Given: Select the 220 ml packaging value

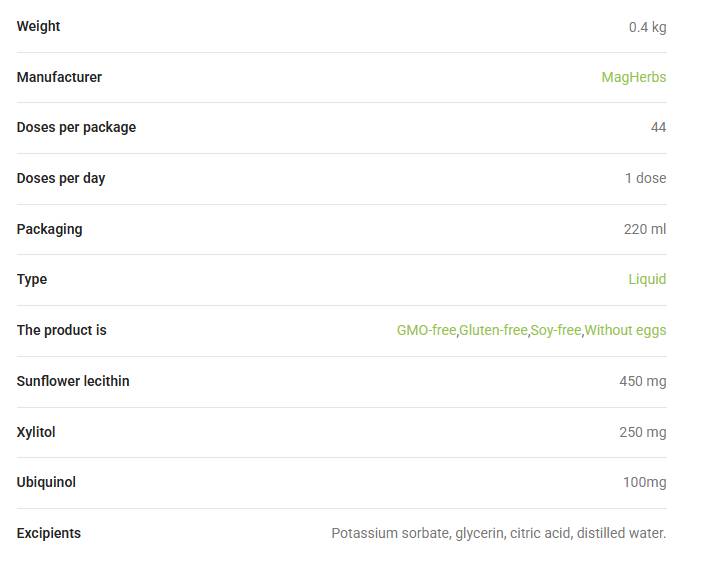Looking at the screenshot, I should 645,229.
